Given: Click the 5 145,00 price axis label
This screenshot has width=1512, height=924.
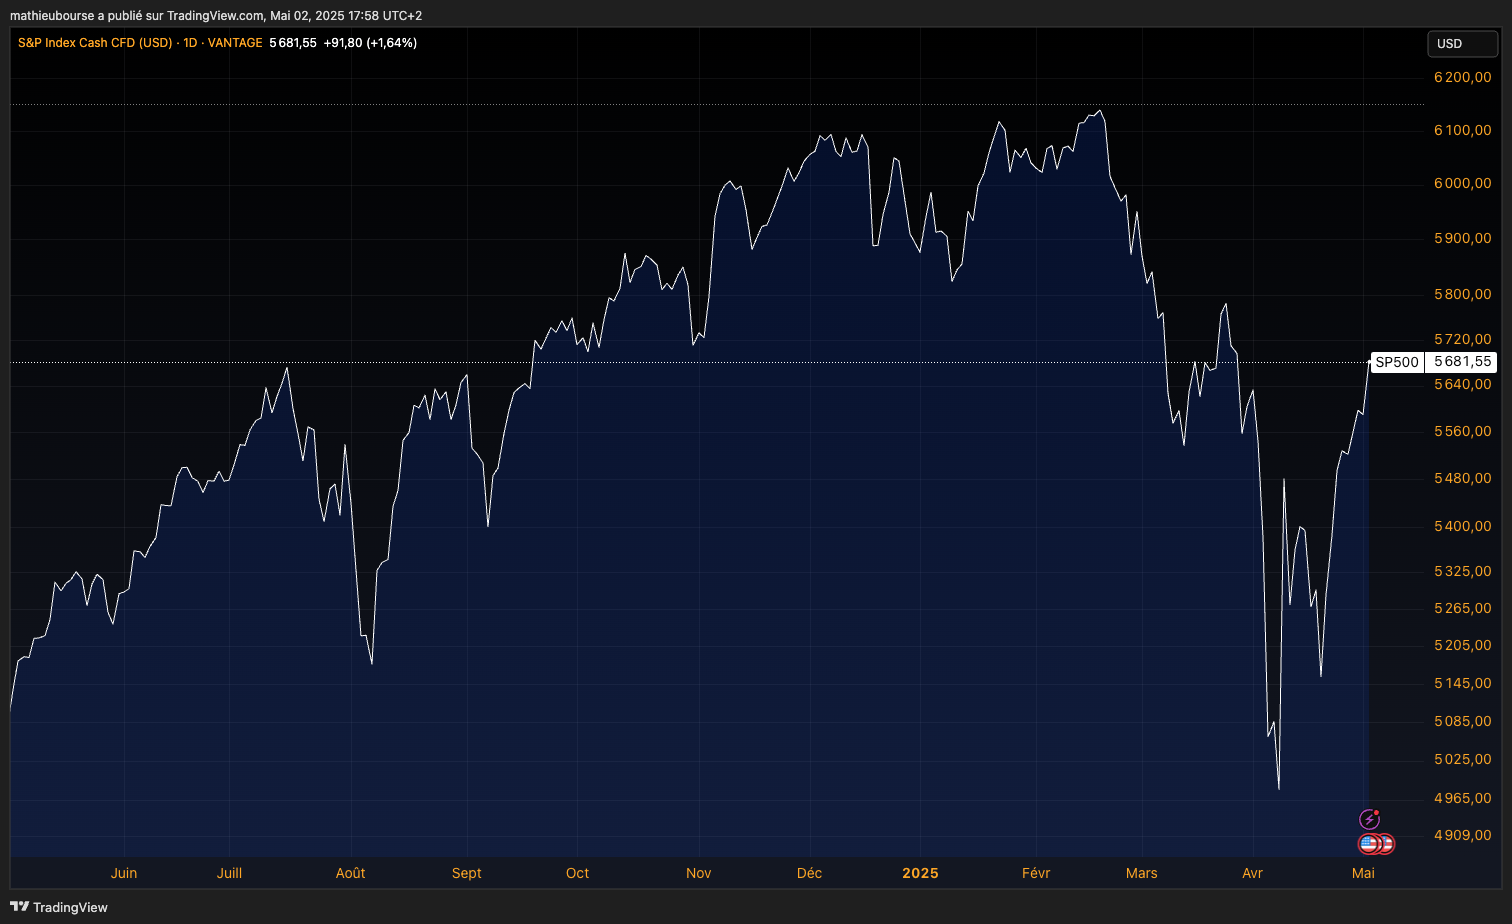Looking at the screenshot, I should coord(1462,683).
